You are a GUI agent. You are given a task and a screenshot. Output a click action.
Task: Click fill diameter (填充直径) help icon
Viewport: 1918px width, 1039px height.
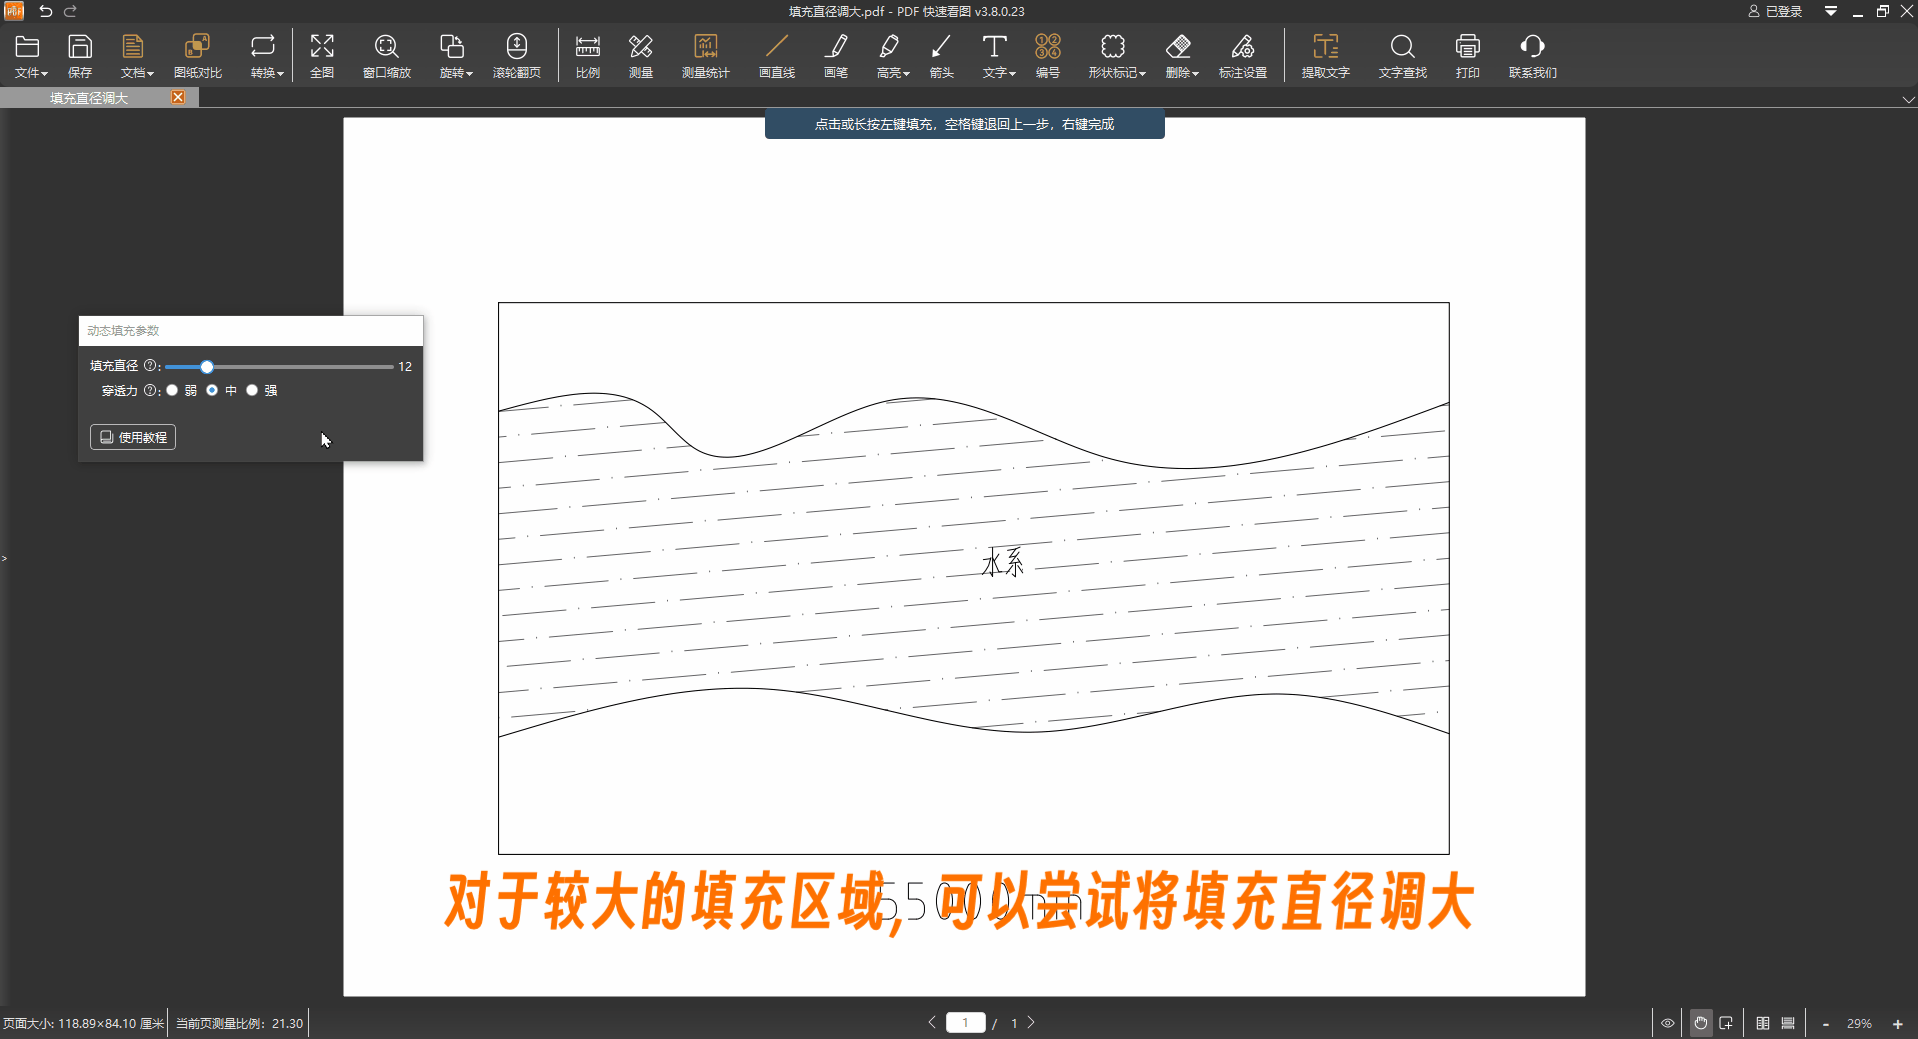(x=150, y=366)
